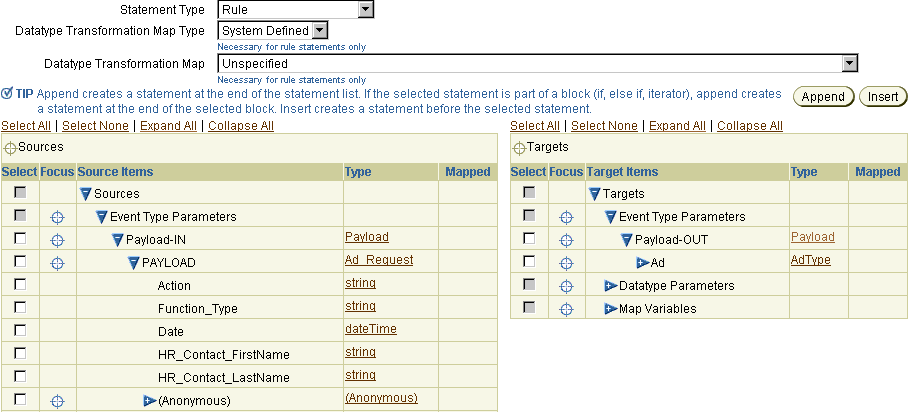
Task: Expand the Datatype Parameters node
Action: (x=611, y=286)
